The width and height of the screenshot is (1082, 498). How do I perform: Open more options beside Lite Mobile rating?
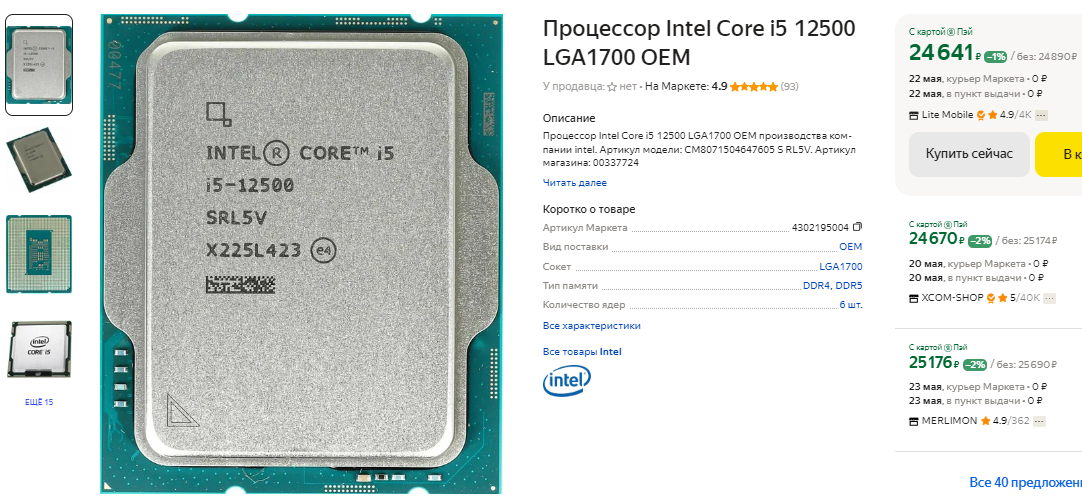pyautogui.click(x=1041, y=115)
